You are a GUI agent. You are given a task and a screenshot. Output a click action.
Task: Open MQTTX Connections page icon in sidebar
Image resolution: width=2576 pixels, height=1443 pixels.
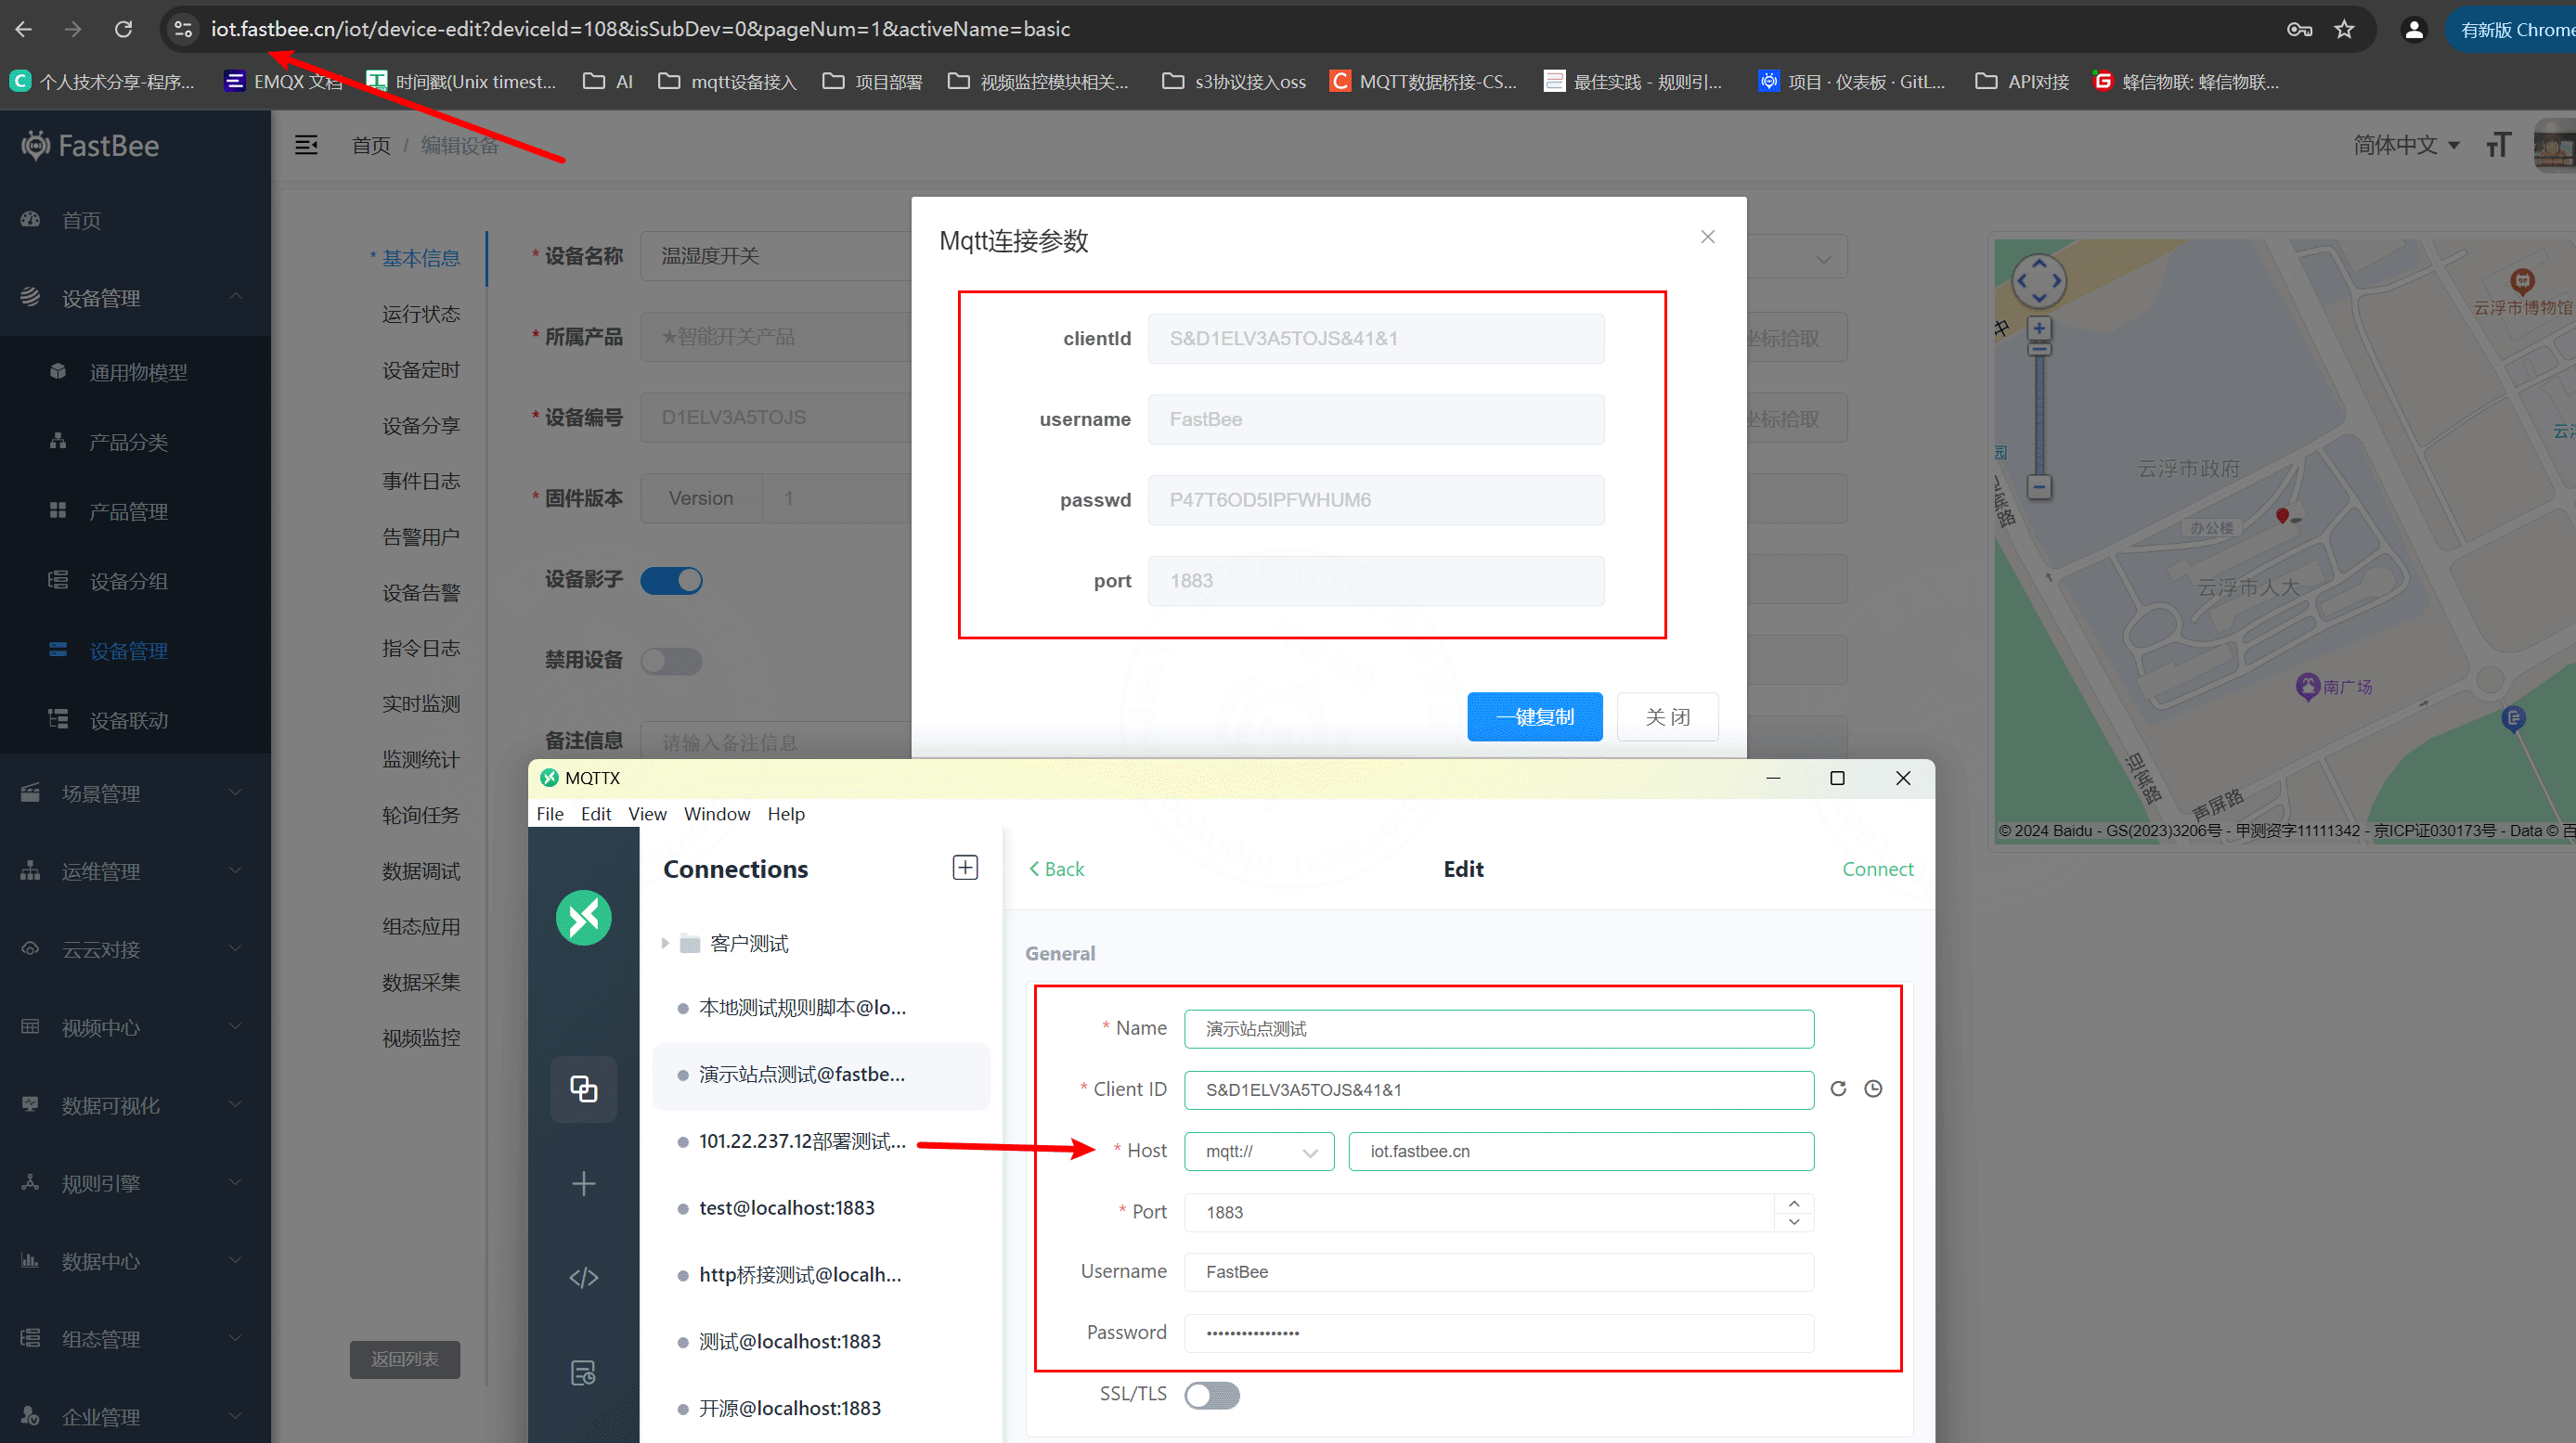(584, 1088)
